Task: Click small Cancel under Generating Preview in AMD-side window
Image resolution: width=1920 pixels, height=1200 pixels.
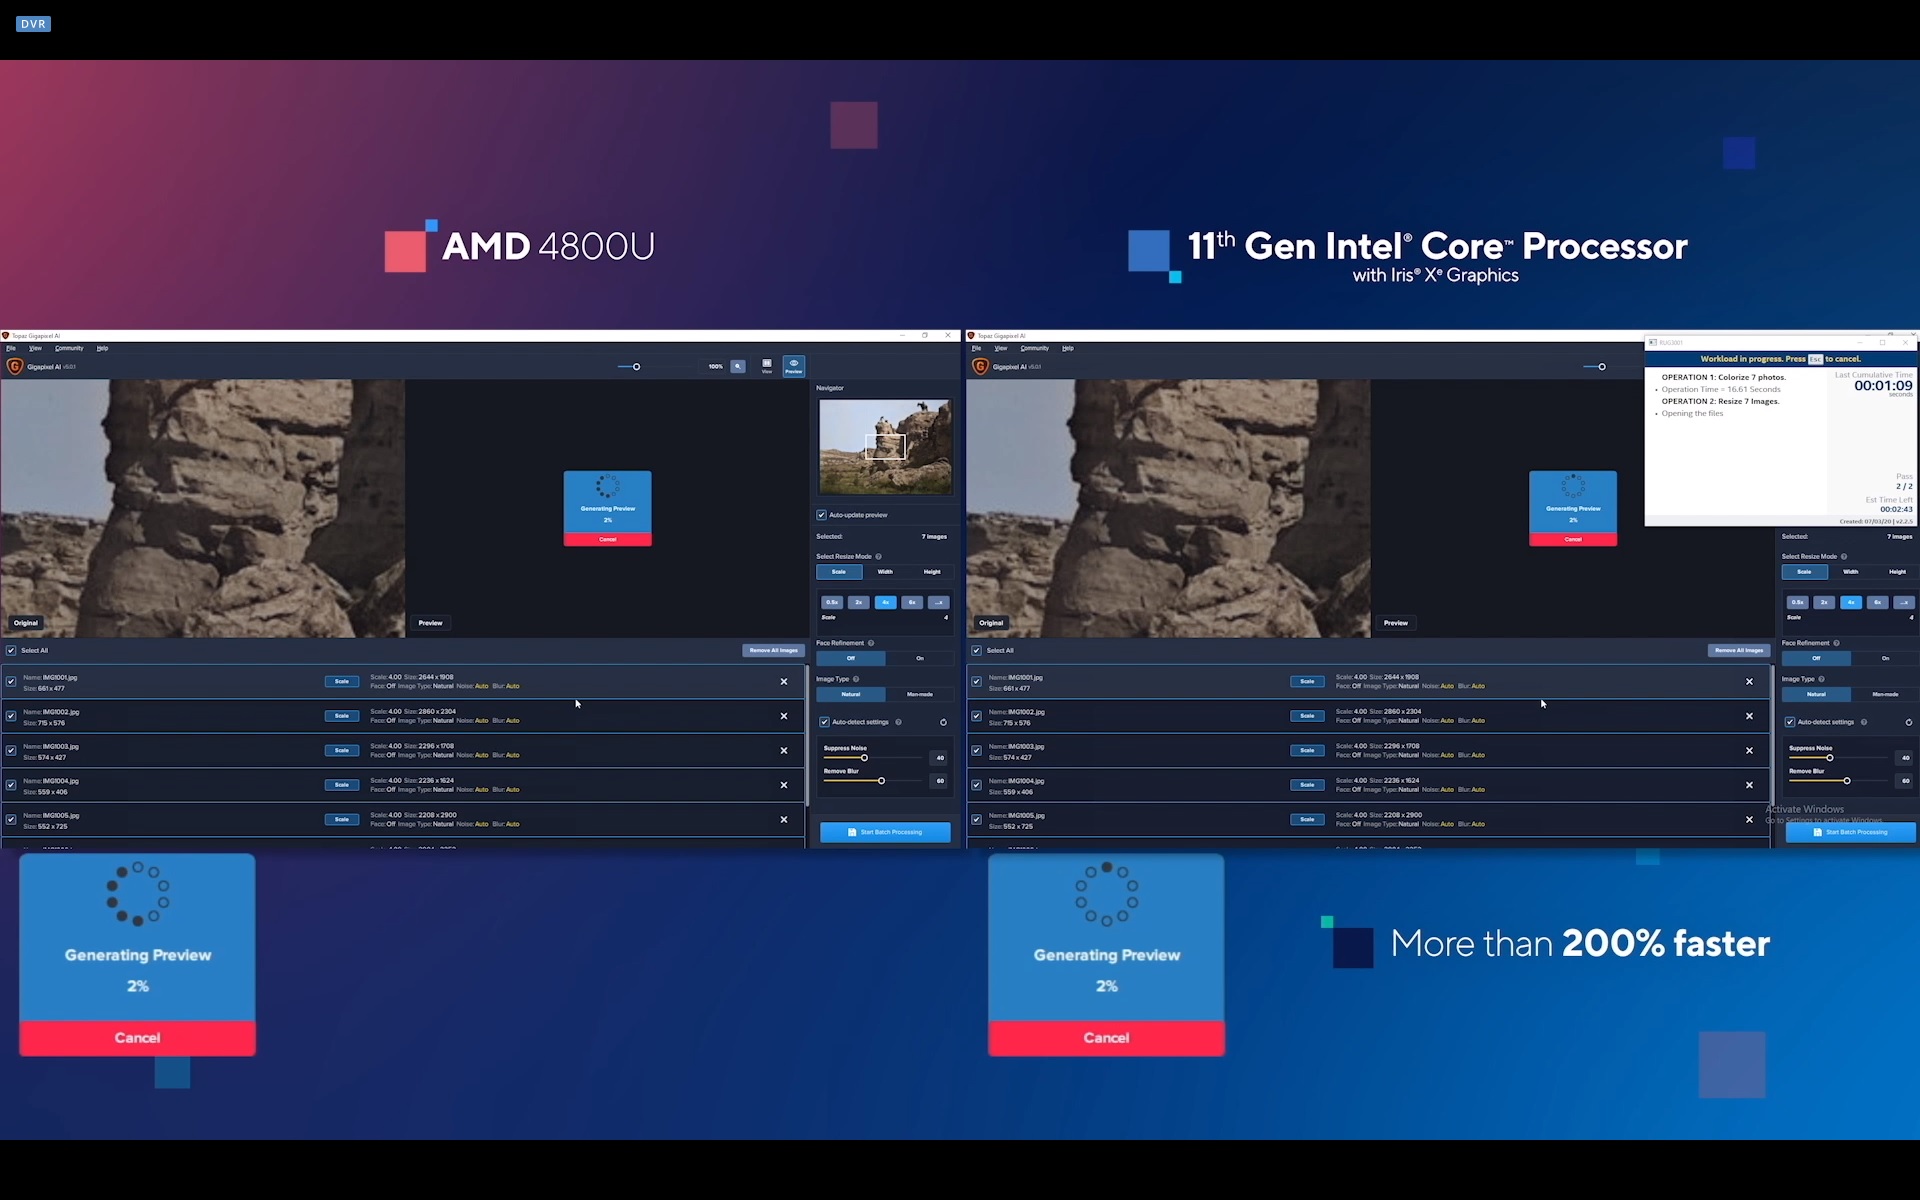Action: (608, 540)
